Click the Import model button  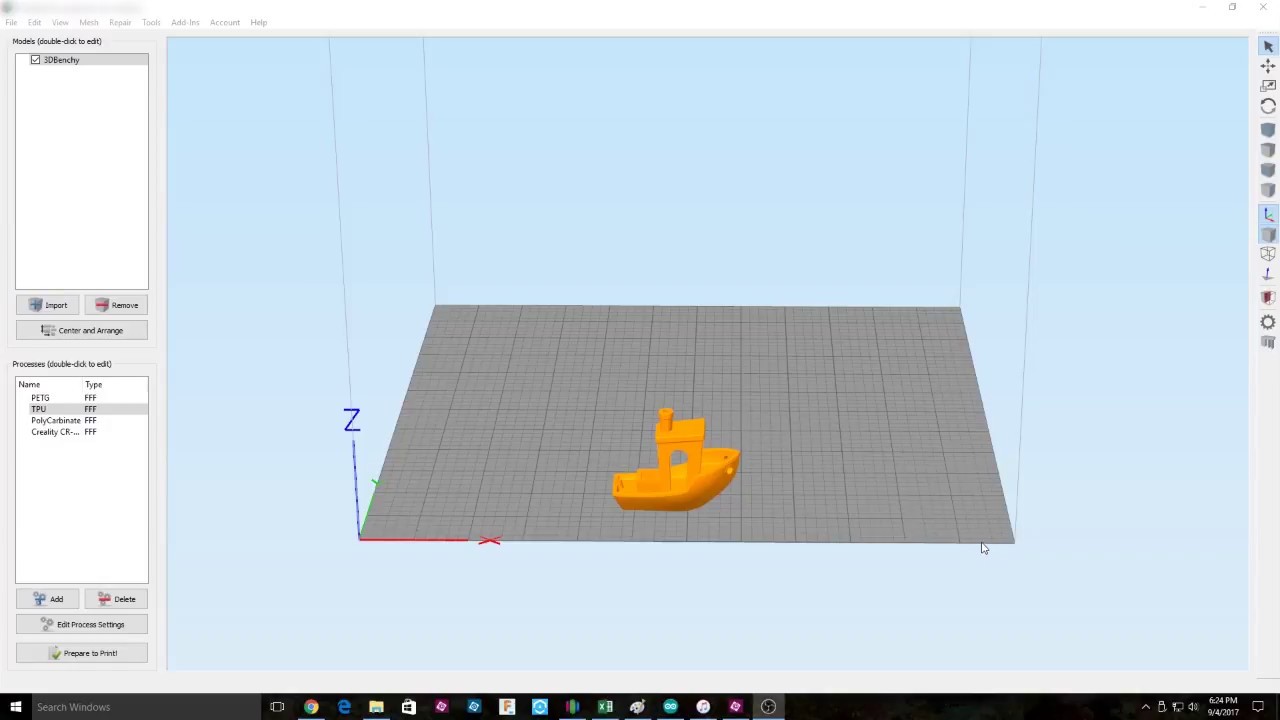(x=48, y=305)
